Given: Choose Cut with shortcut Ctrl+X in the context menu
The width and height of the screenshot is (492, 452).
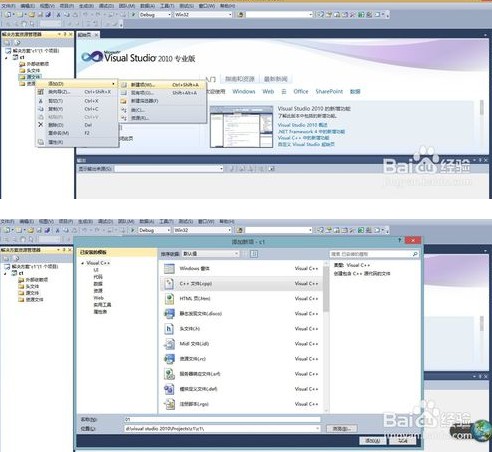Looking at the screenshot, I should (76, 101).
